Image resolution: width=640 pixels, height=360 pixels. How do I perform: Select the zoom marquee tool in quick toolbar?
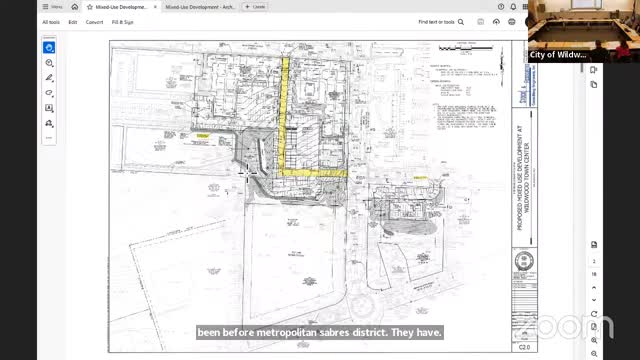49,63
